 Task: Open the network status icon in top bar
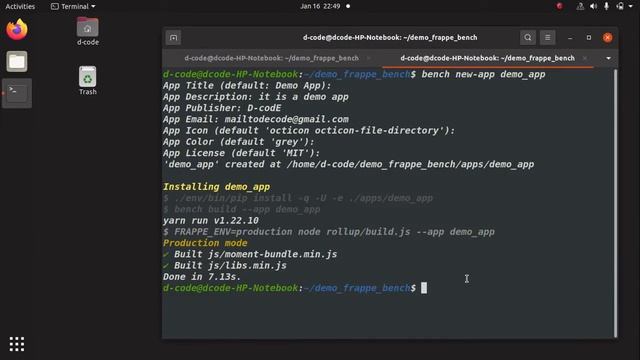pyautogui.click(x=580, y=6)
